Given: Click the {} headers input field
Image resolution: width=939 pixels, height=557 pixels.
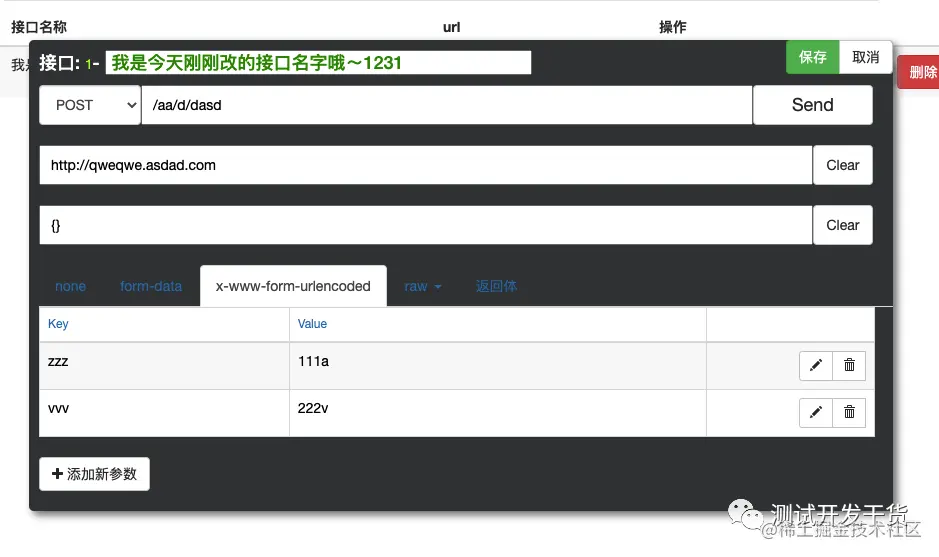Looking at the screenshot, I should [426, 225].
